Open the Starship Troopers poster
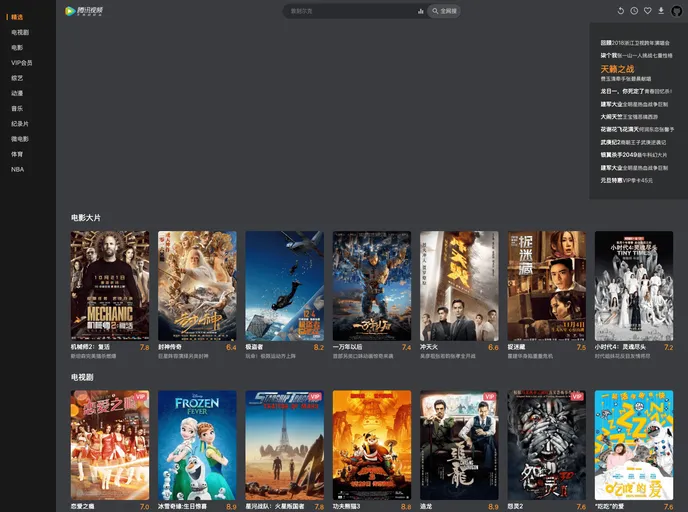688x512 pixels. pos(284,445)
